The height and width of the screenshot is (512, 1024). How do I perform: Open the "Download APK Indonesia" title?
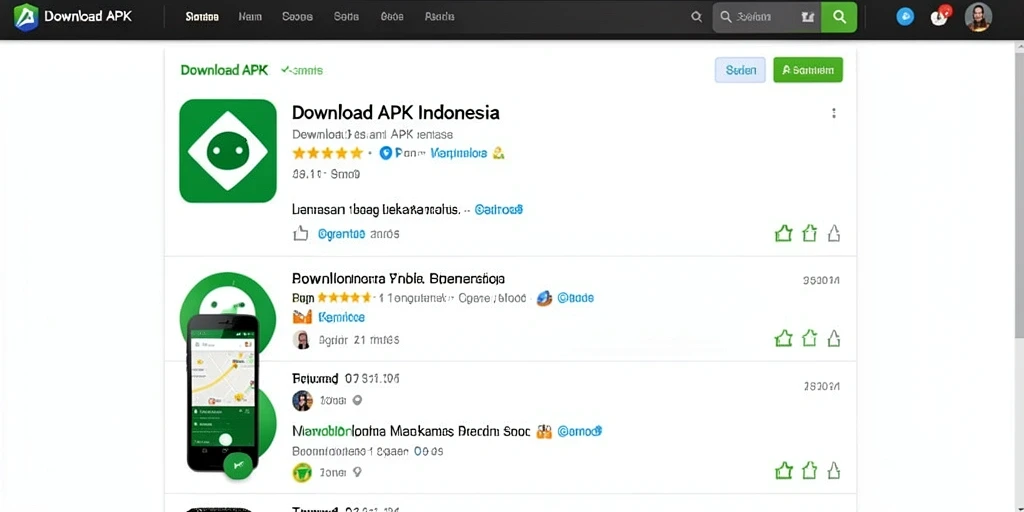[x=396, y=112]
